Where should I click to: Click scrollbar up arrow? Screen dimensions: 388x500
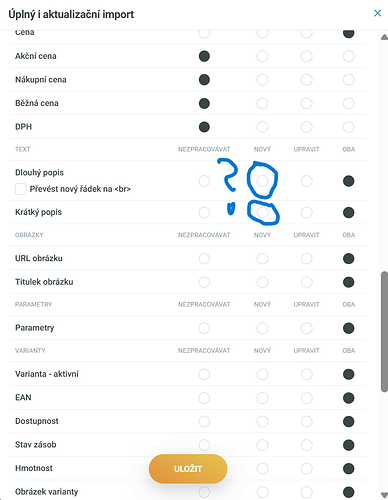click(384, 37)
